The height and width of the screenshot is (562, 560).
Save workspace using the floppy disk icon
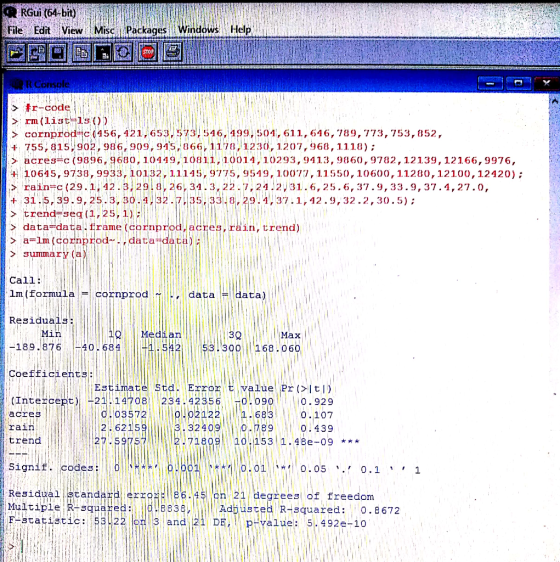58,53
